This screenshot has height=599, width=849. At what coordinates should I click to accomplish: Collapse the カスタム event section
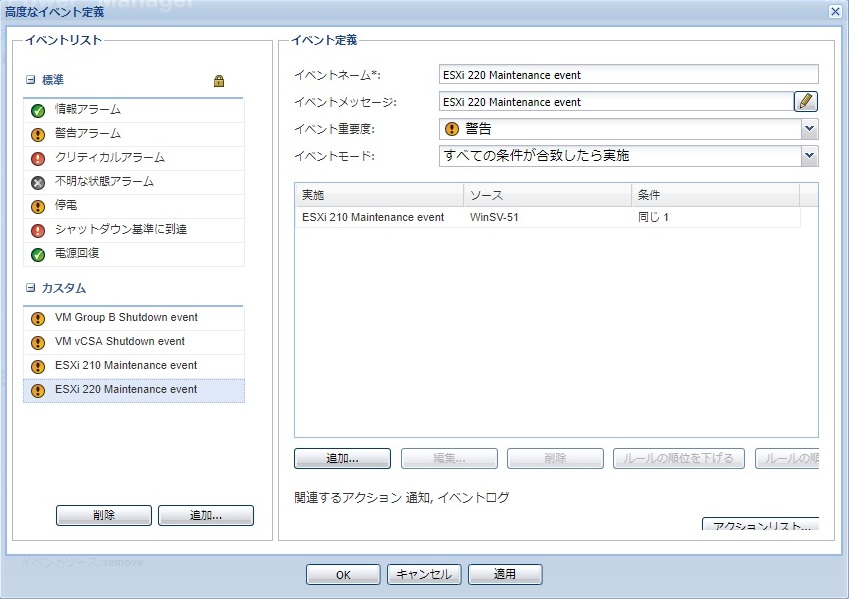[x=31, y=288]
